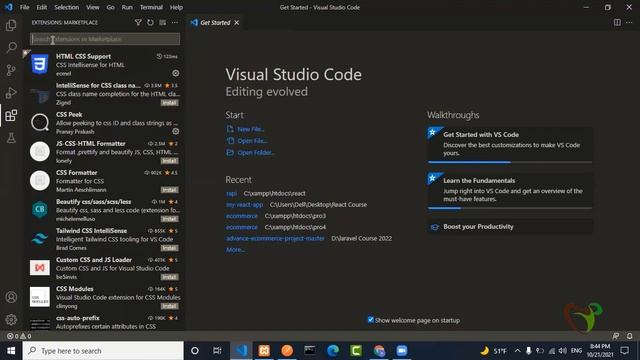Open the Testing flask icon

tap(11, 138)
